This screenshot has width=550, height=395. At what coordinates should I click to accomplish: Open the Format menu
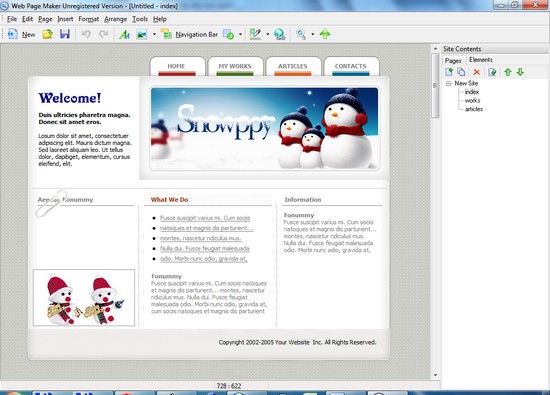pyautogui.click(x=88, y=19)
